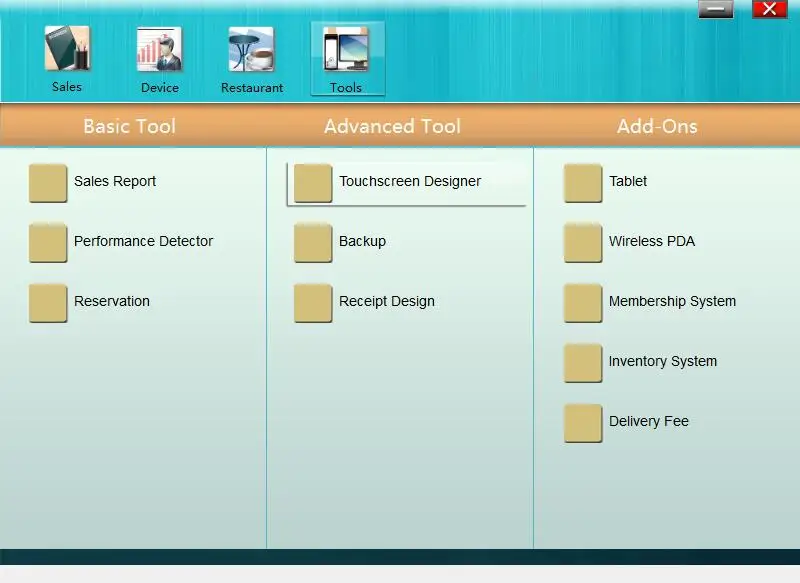Click the Inventory System folder icon

point(583,363)
